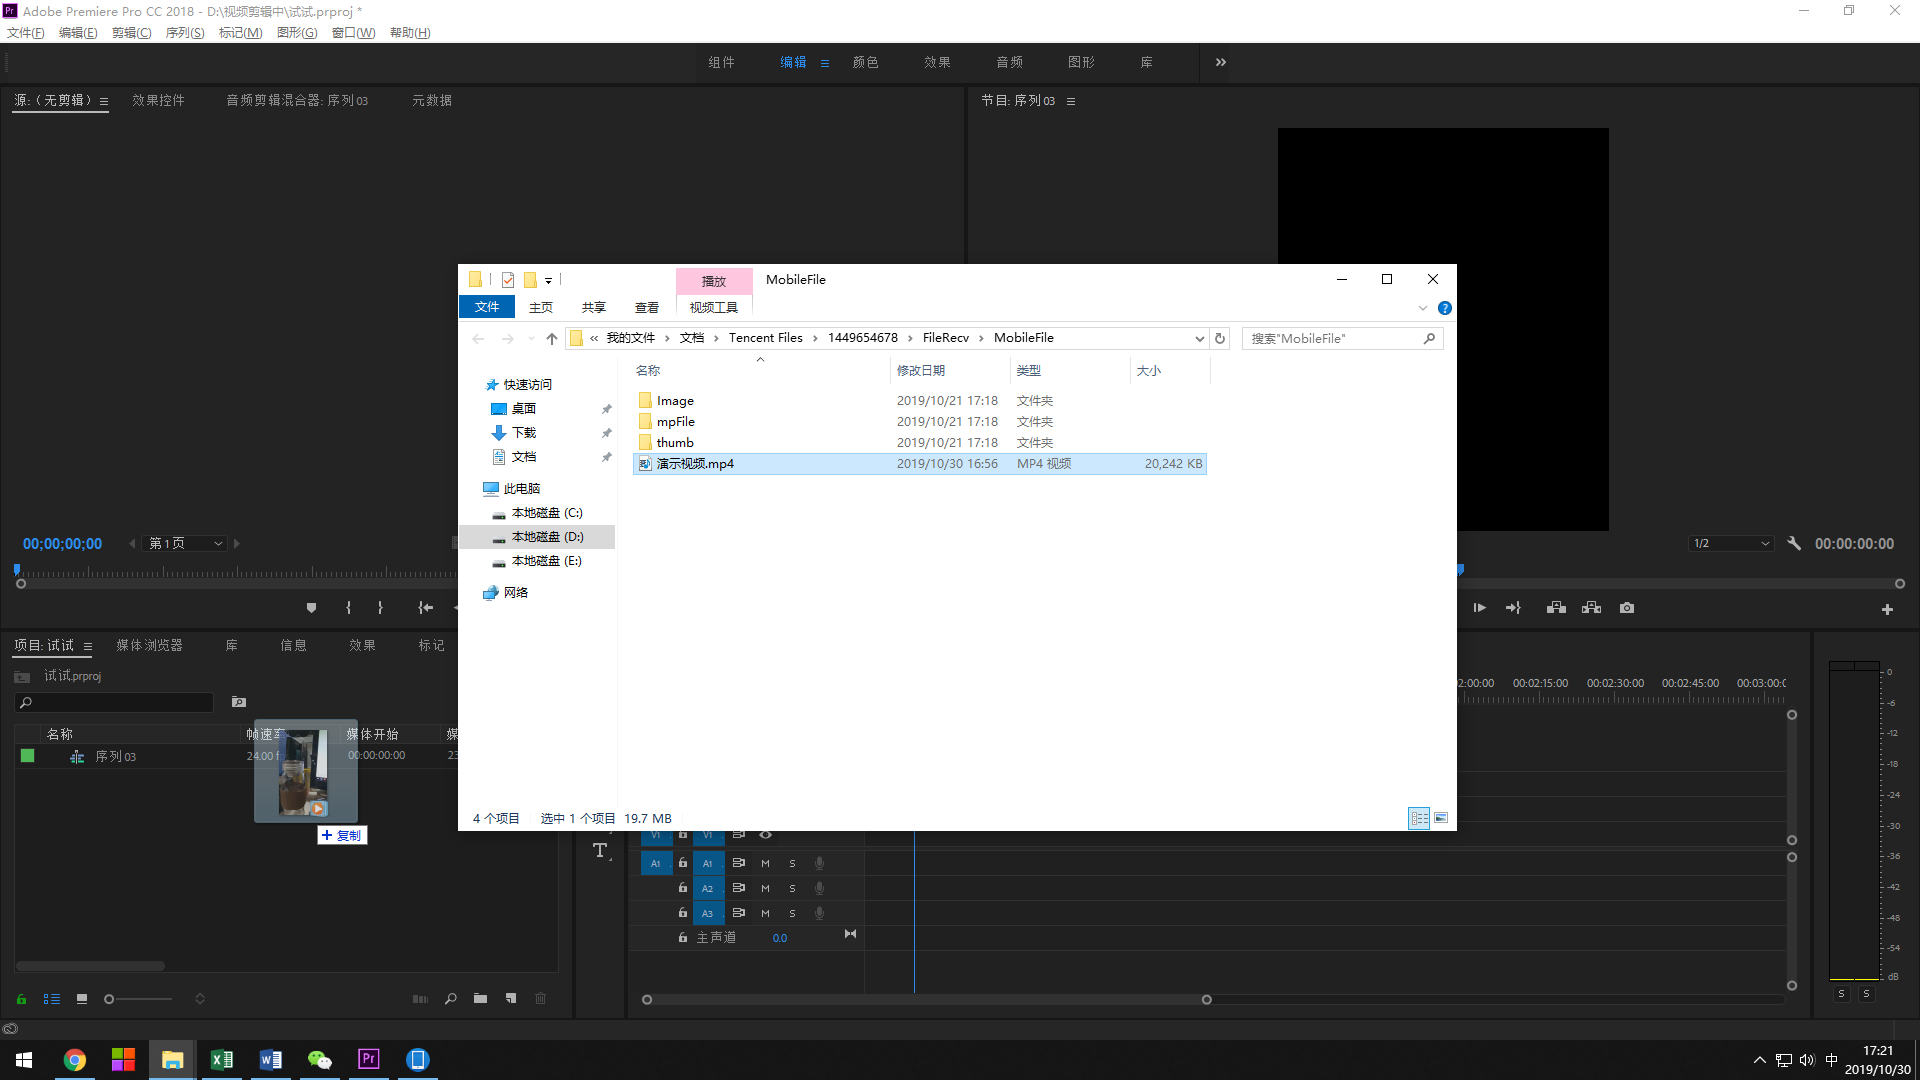
Task: Click Tencent Files in breadcrumb path
Action: pyautogui.click(x=766, y=338)
